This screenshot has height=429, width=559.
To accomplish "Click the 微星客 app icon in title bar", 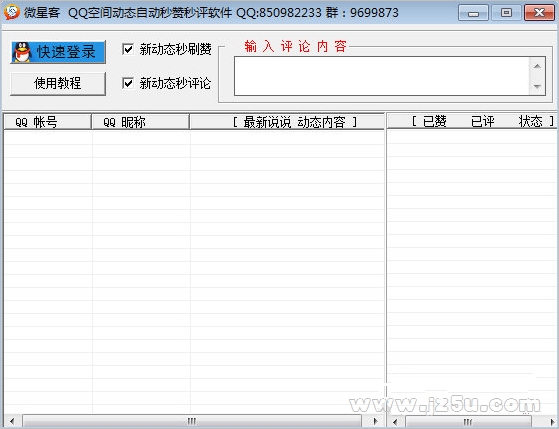I will (12, 12).
